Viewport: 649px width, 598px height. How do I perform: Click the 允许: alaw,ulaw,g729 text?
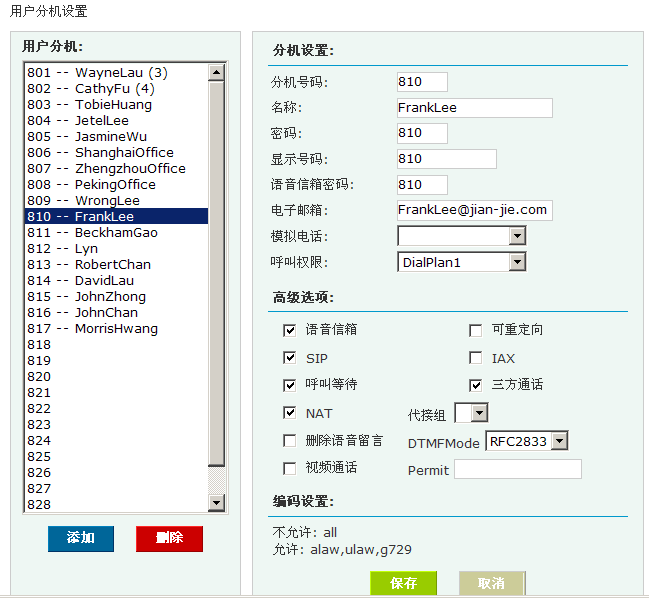pyautogui.click(x=342, y=550)
